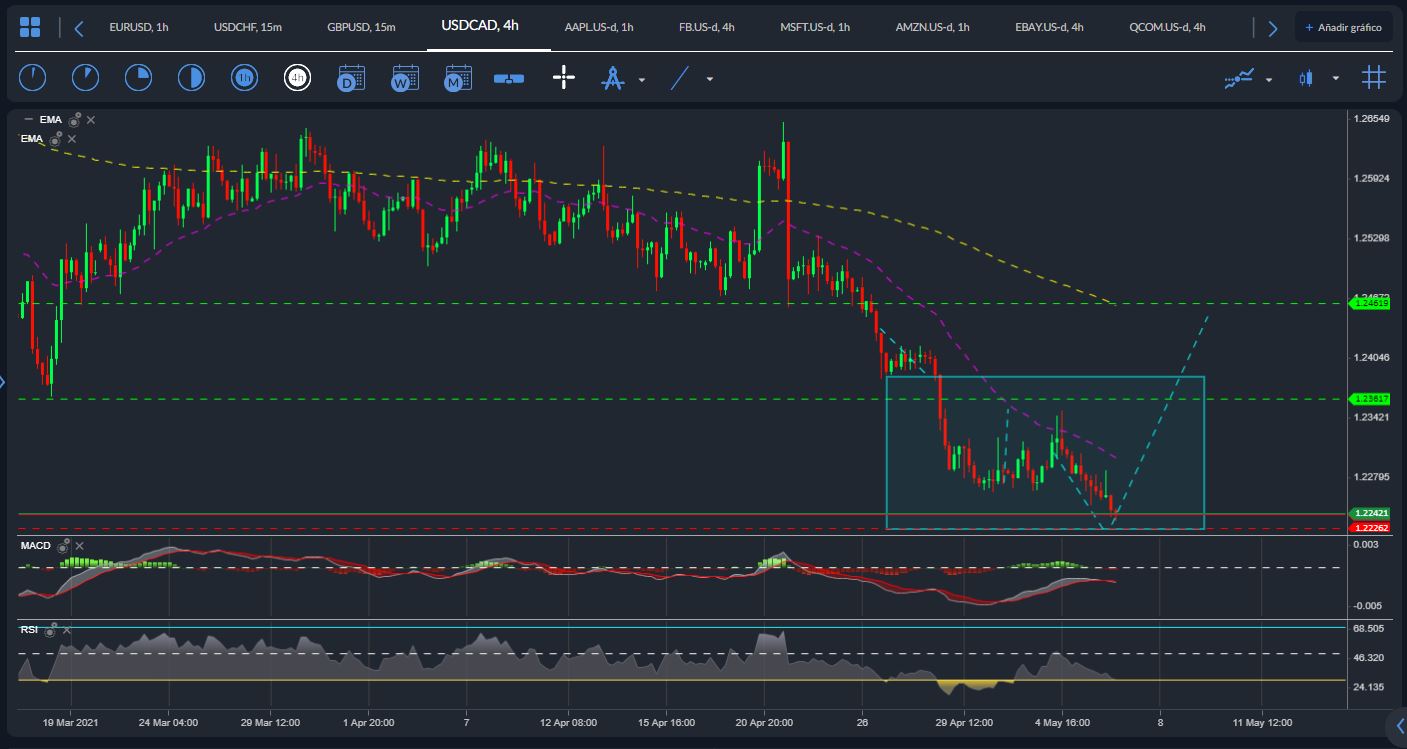Click the green 1.23617 price label
Image resolution: width=1407 pixels, height=749 pixels.
click(1370, 399)
